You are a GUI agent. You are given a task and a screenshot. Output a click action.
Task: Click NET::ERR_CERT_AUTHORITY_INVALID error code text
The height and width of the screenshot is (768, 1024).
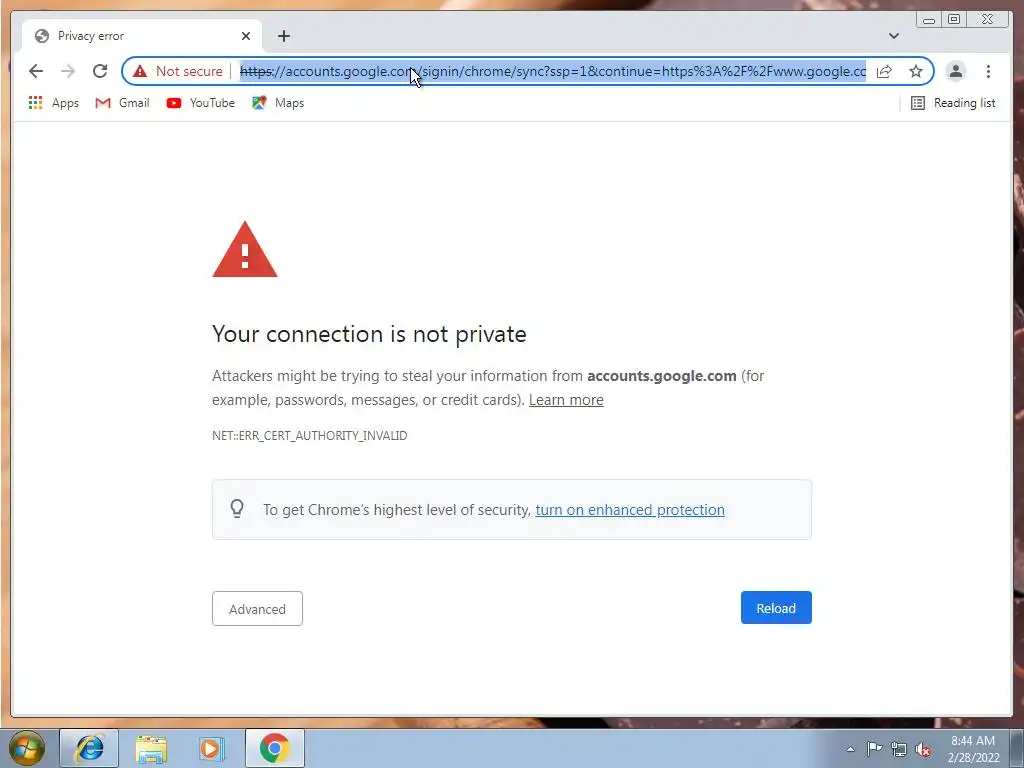(x=310, y=436)
